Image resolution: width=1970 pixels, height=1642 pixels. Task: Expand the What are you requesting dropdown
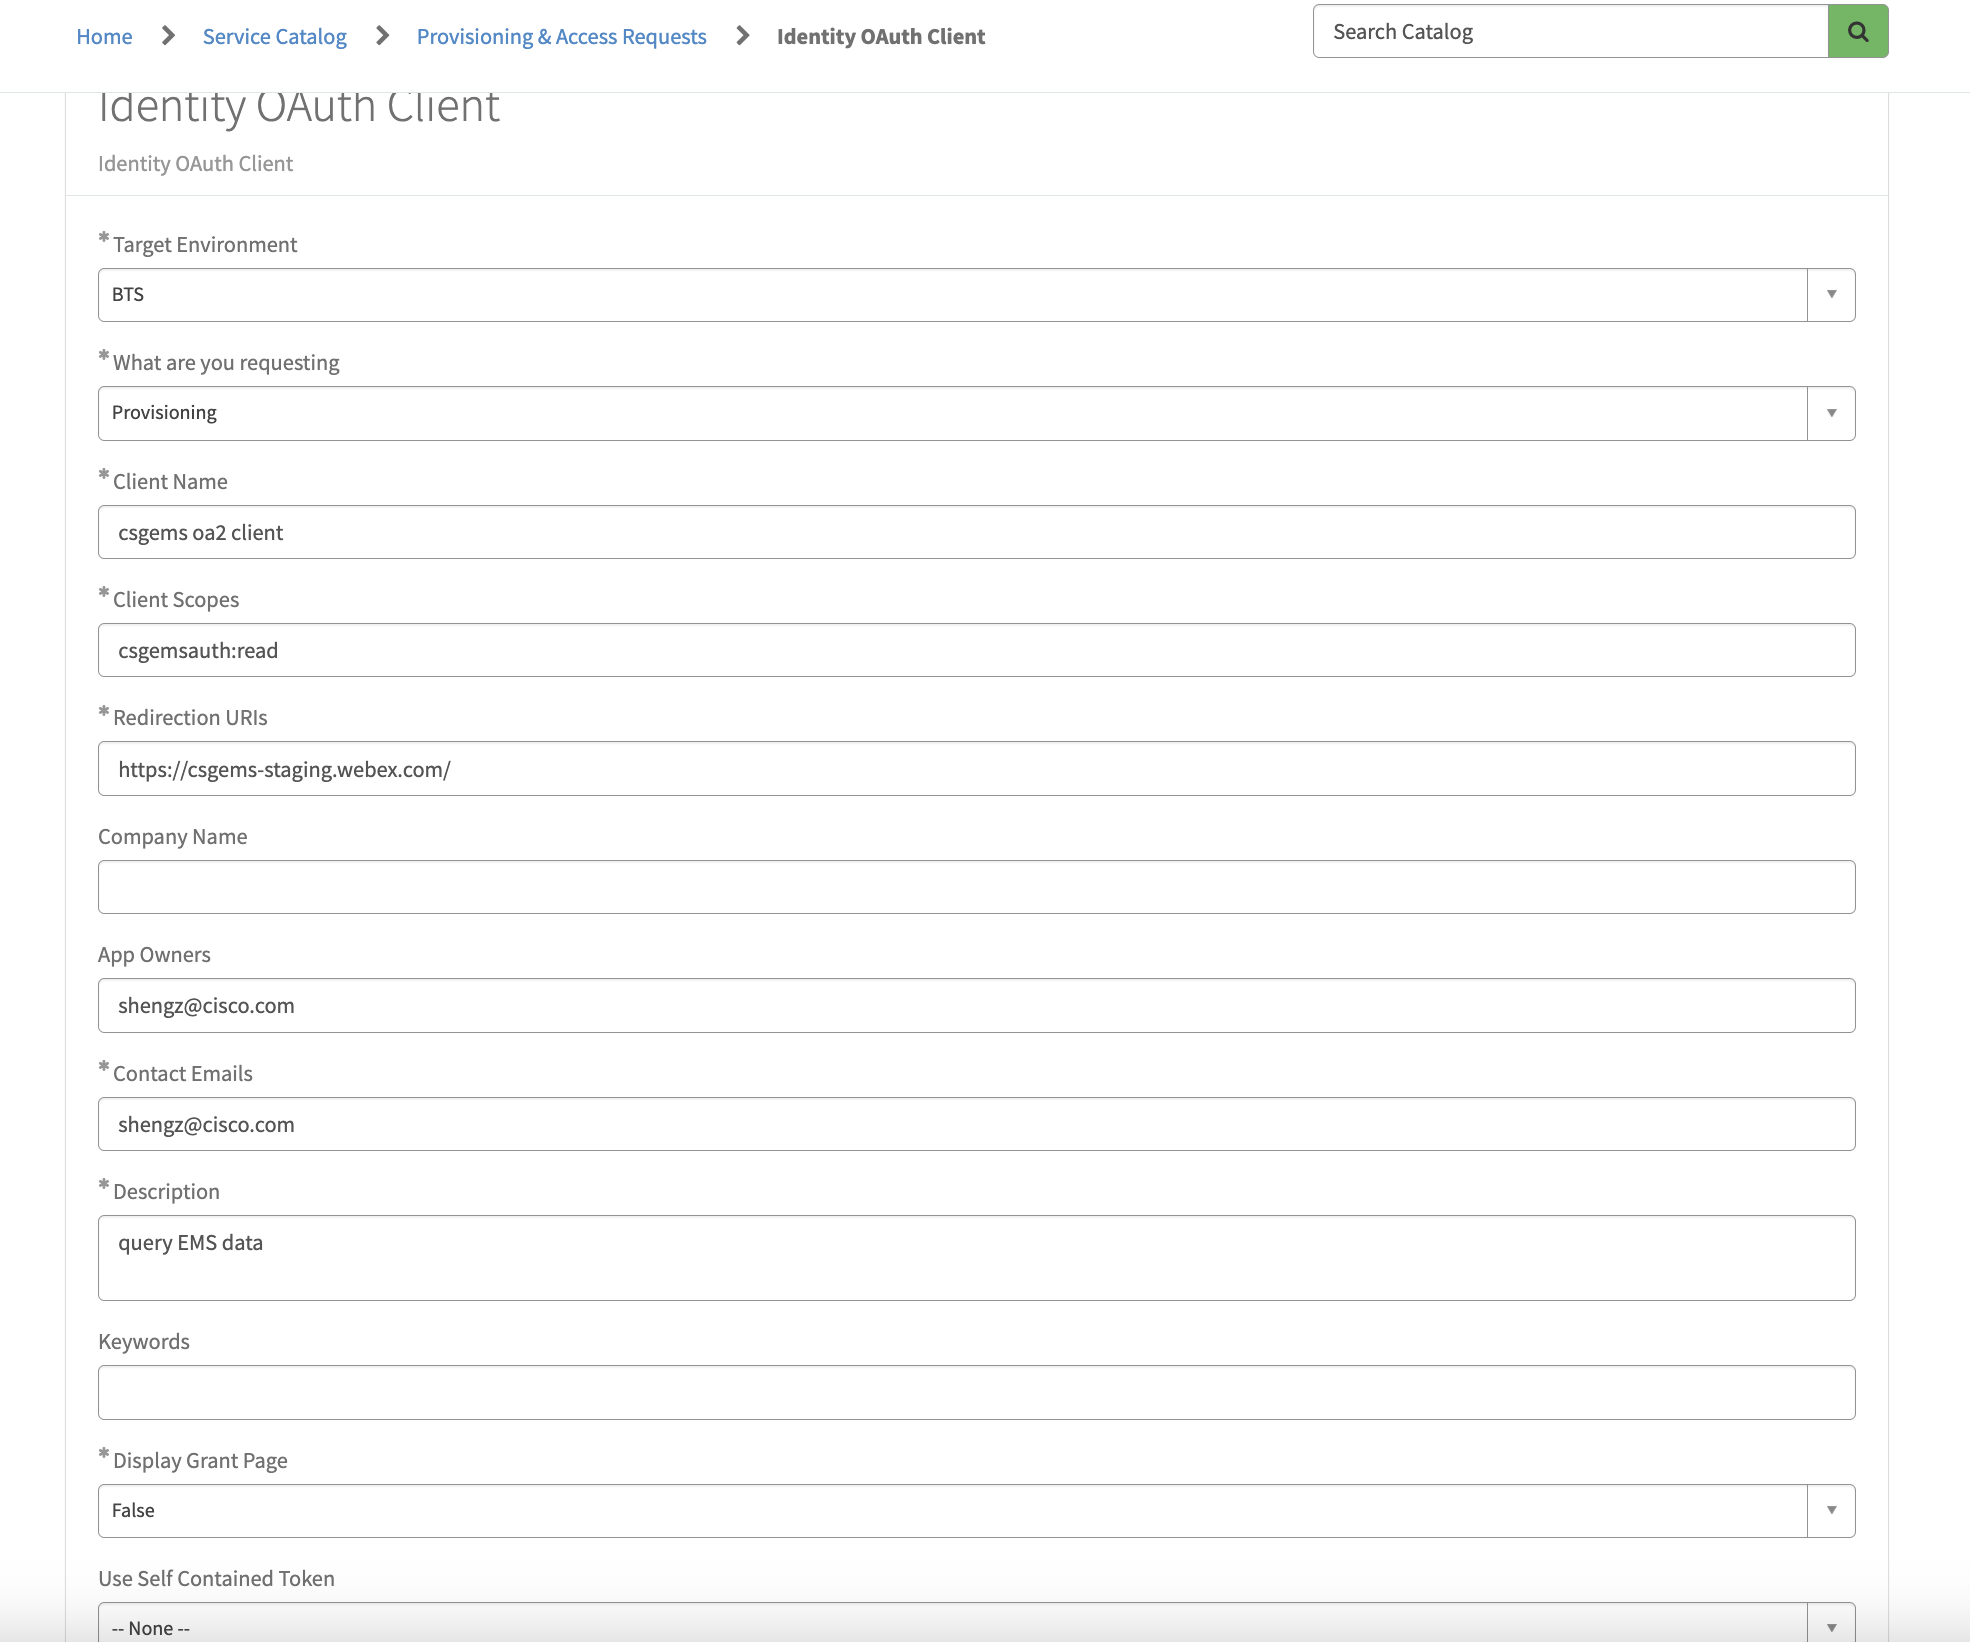(x=1831, y=413)
